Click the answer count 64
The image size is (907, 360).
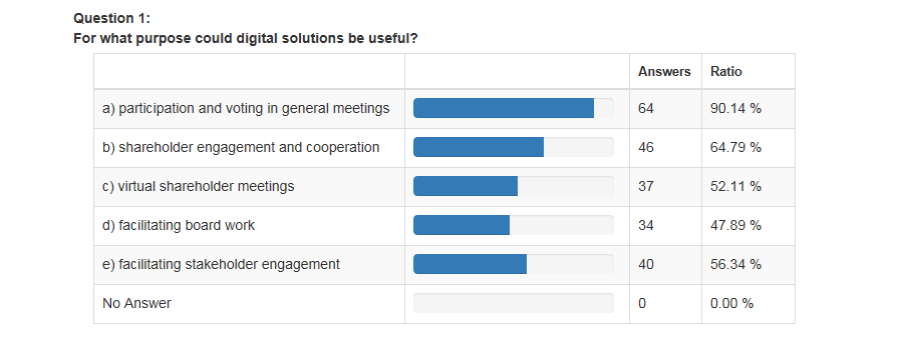click(x=646, y=108)
